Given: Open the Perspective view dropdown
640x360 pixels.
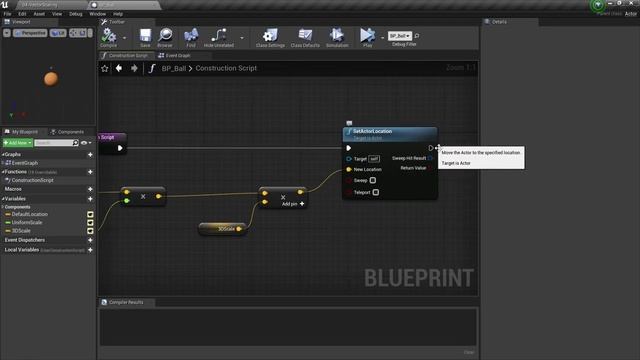Looking at the screenshot, I should coord(30,33).
